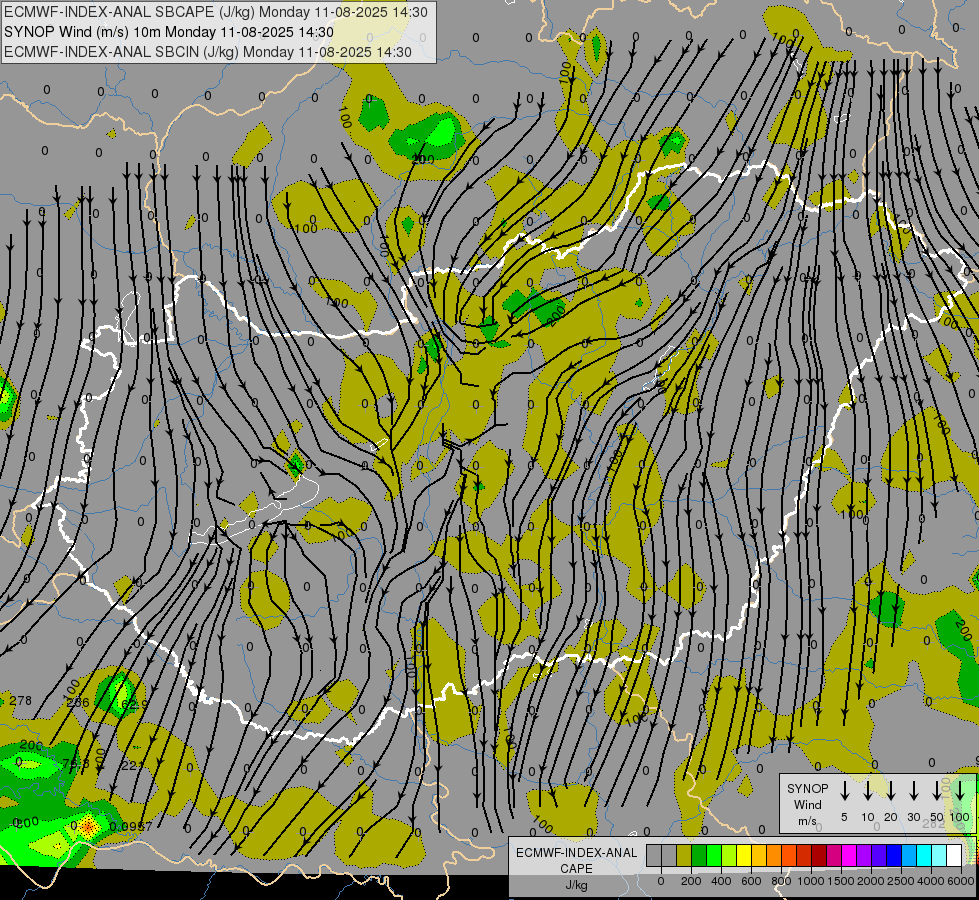Click the 20 m/s wind arrow in legend
The image size is (979, 900).
pyautogui.click(x=891, y=790)
